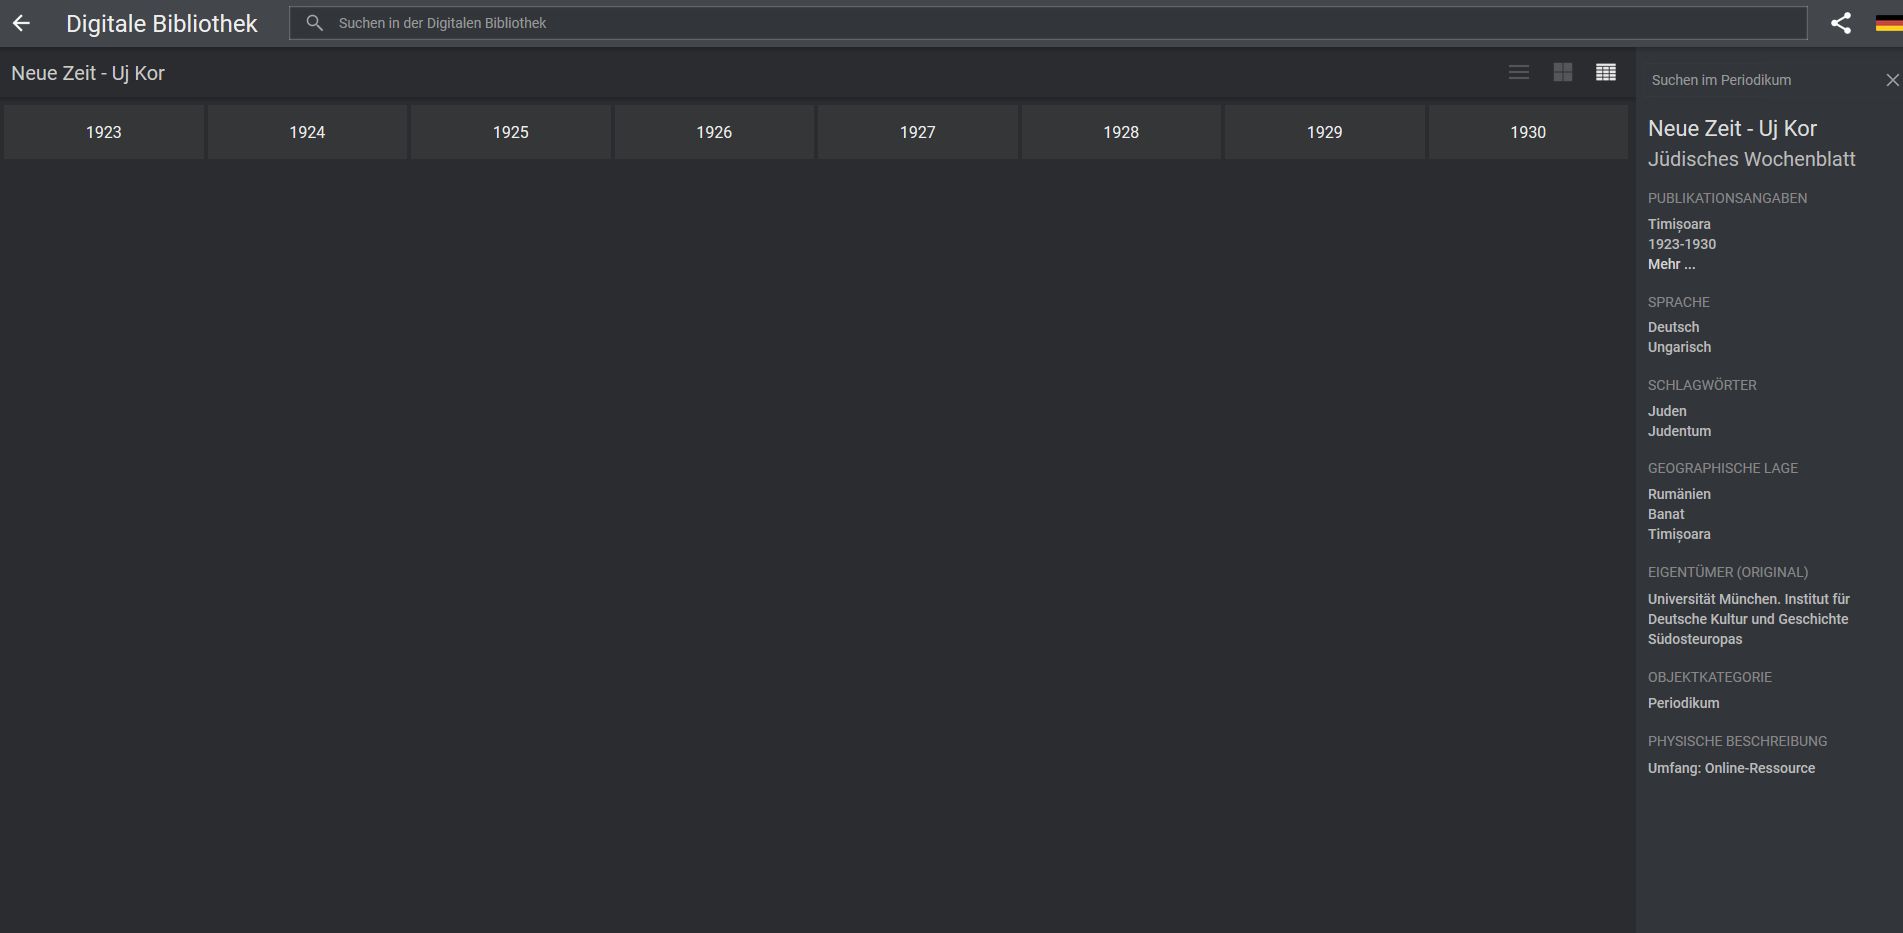1903x933 pixels.
Task: Click the 'PUBLIKATIONSANGABEN' section label
Action: pyautogui.click(x=1727, y=198)
